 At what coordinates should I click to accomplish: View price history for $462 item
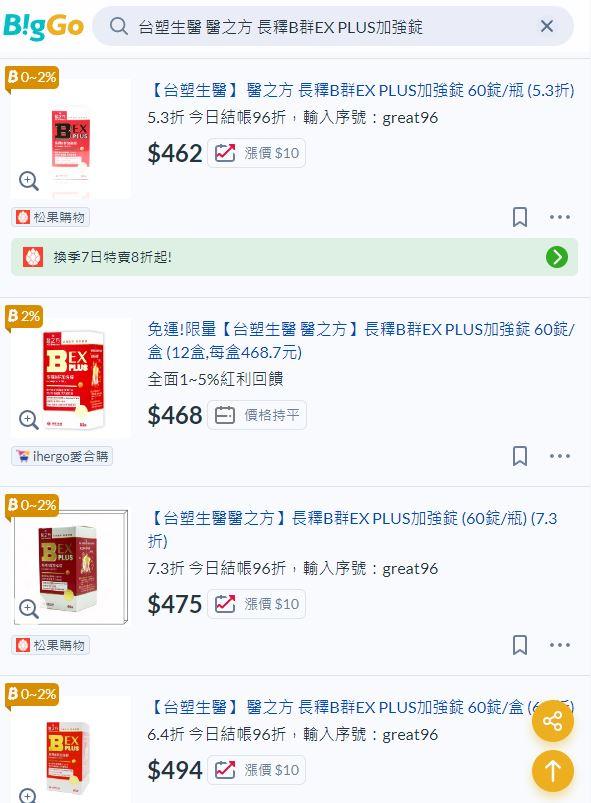click(257, 153)
